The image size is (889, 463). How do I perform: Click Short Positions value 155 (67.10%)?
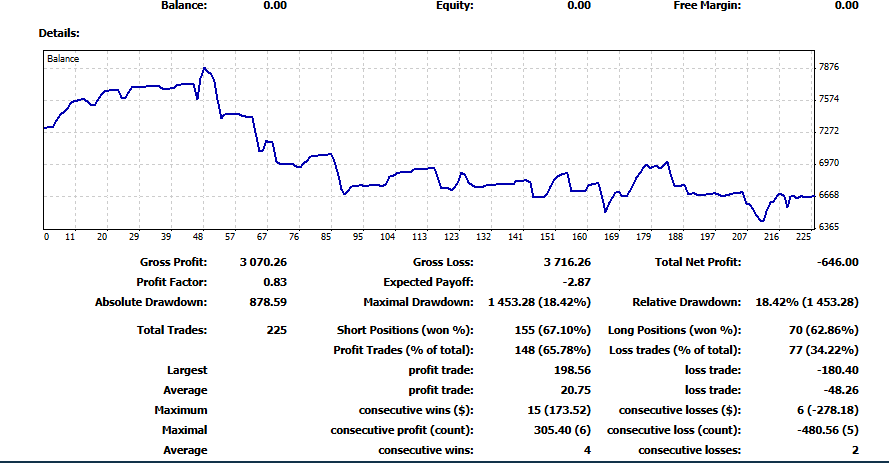[x=553, y=330]
